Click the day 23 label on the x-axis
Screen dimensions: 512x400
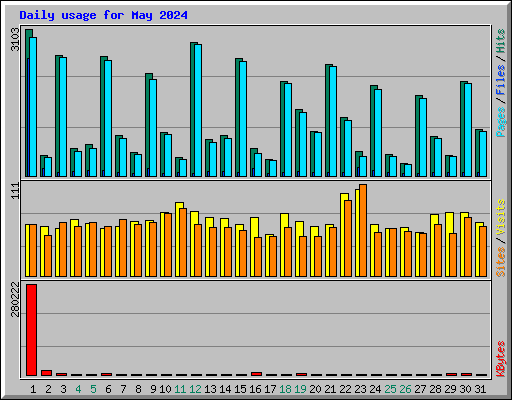(x=360, y=389)
